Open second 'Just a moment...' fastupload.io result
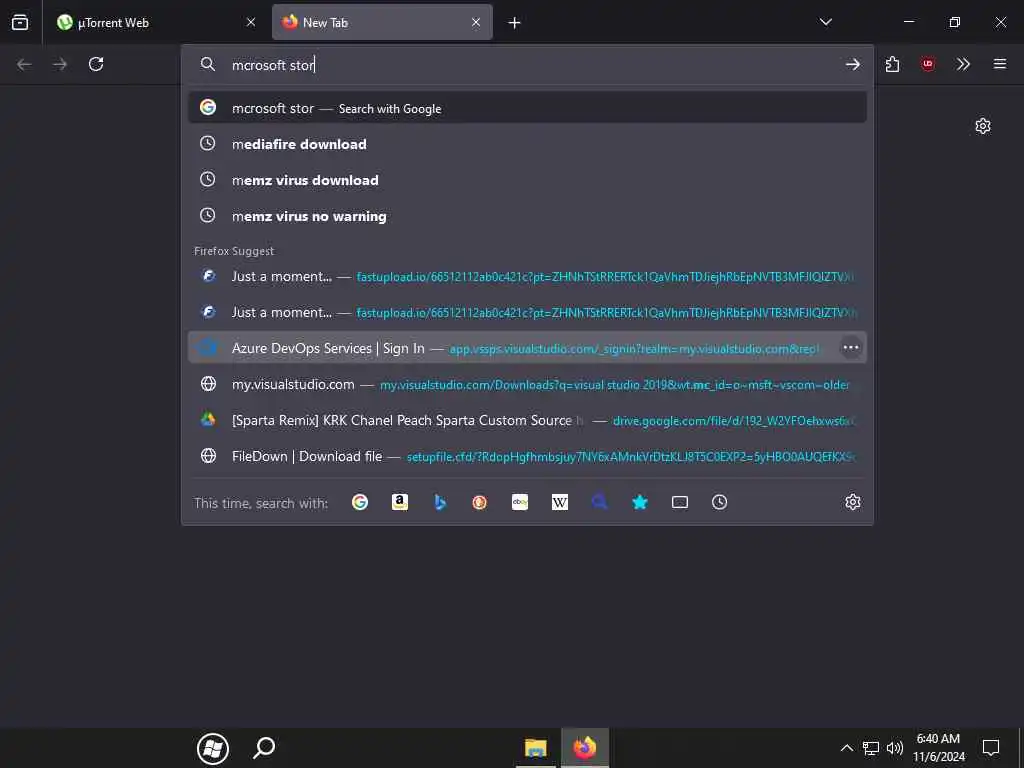1024x768 pixels. (x=527, y=312)
